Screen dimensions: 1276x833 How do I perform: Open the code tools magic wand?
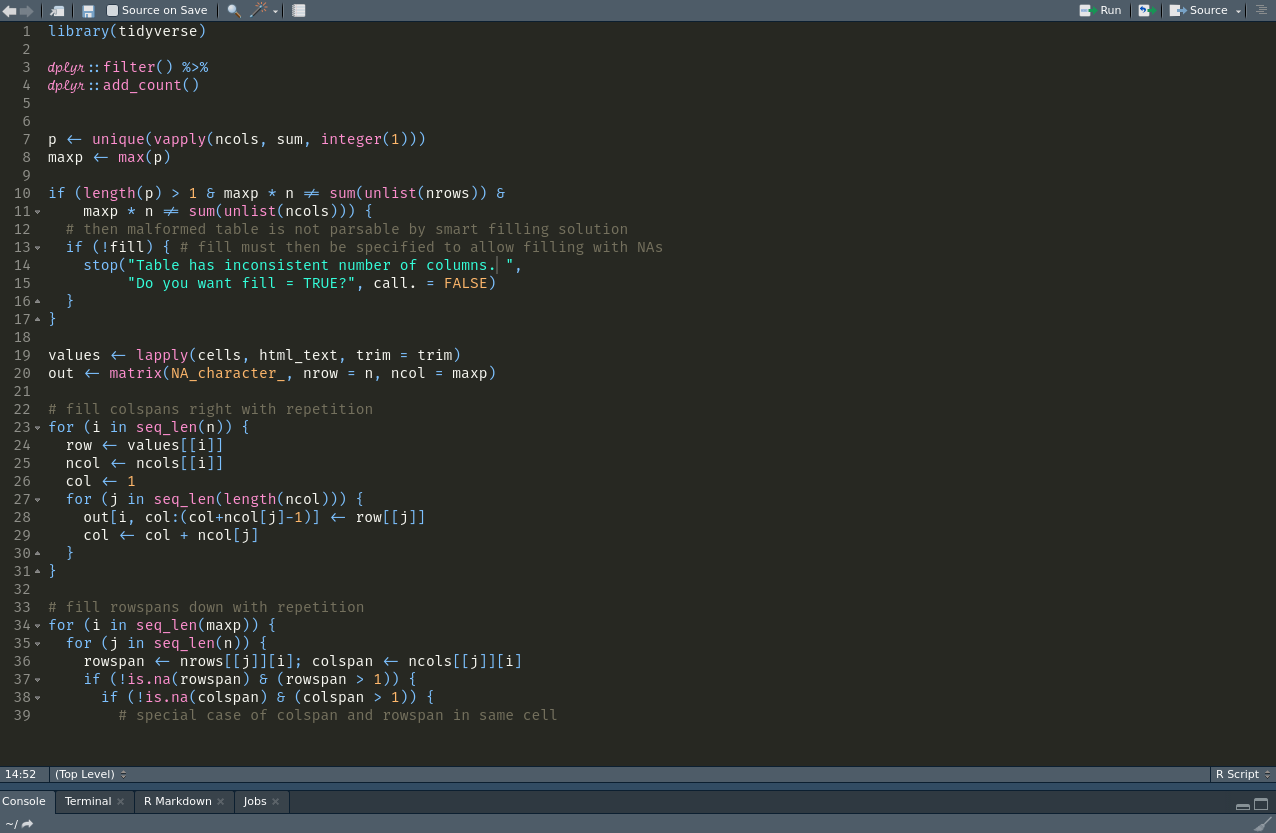pyautogui.click(x=258, y=10)
